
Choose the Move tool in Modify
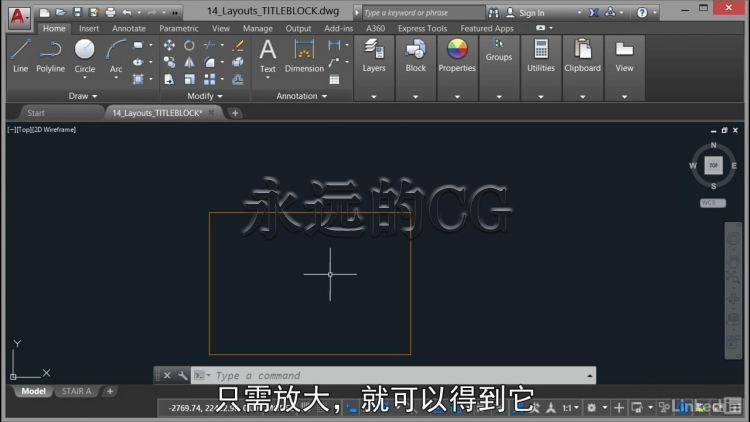(169, 45)
